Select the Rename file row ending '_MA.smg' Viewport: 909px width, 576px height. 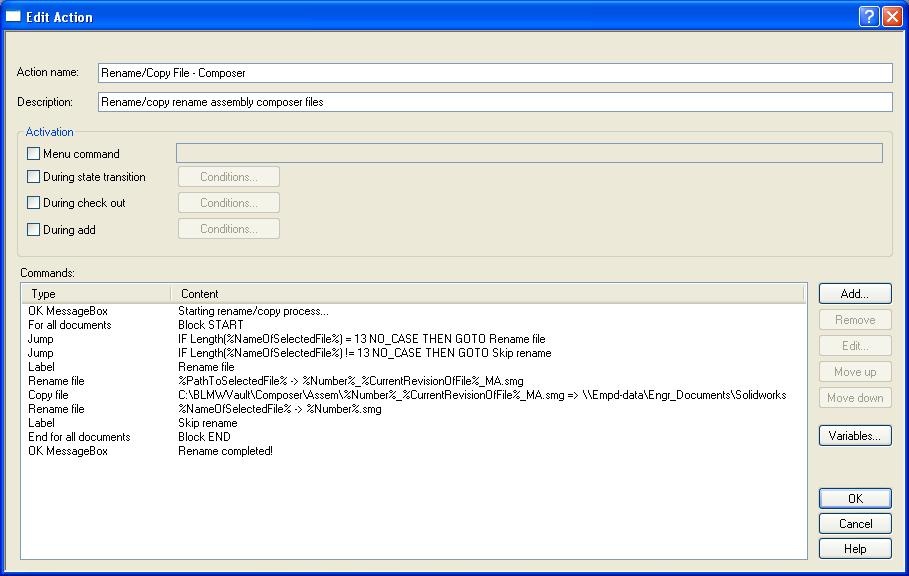point(414,381)
